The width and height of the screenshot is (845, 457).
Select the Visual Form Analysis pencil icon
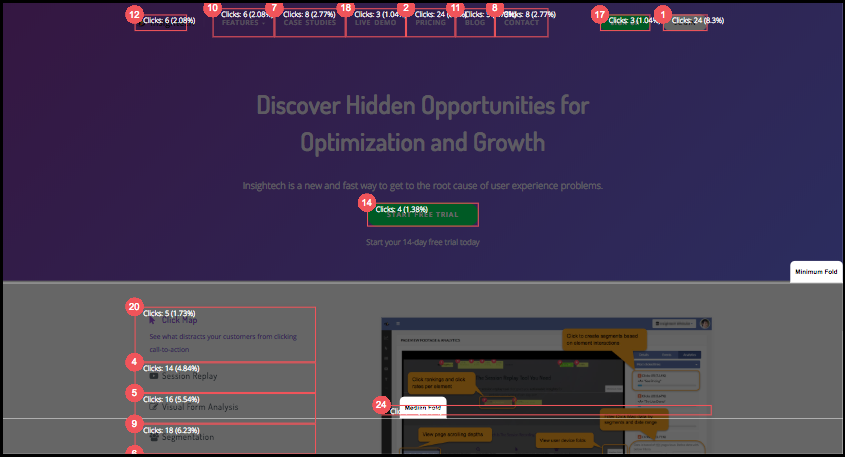154,406
